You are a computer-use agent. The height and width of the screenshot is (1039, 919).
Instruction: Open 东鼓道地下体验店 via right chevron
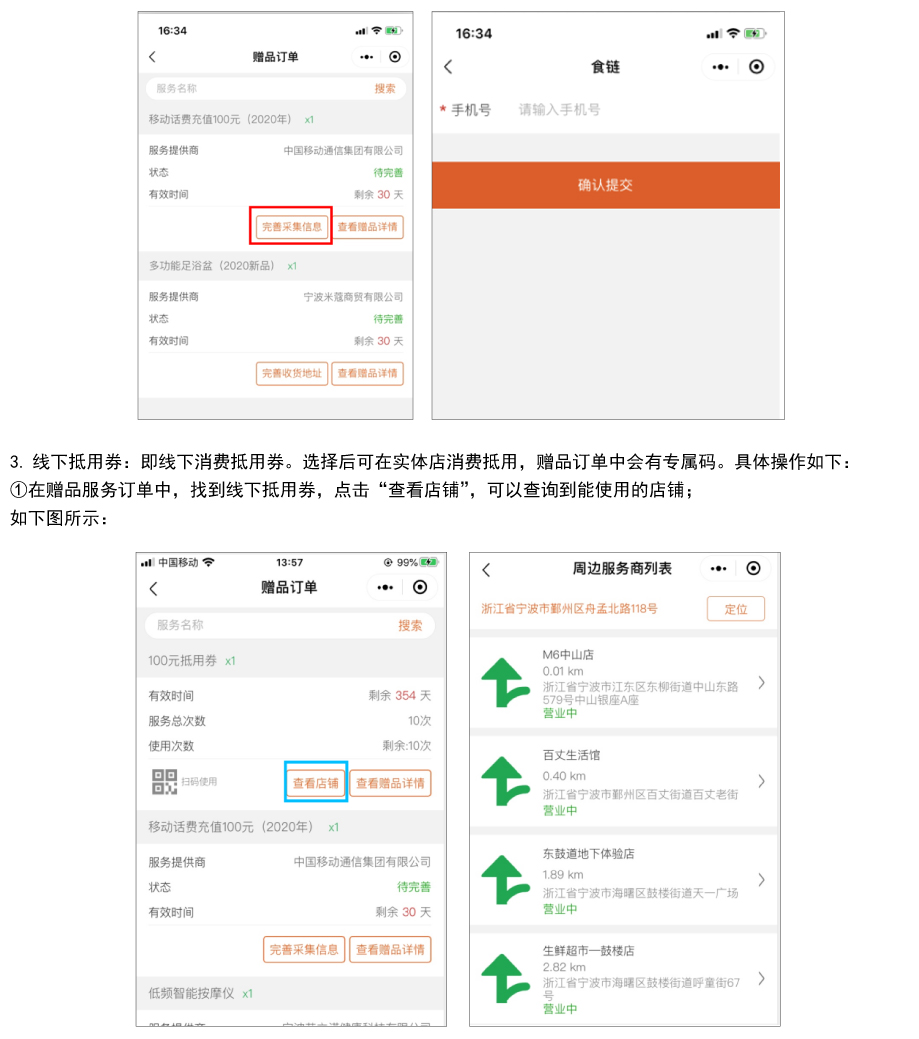click(x=761, y=880)
